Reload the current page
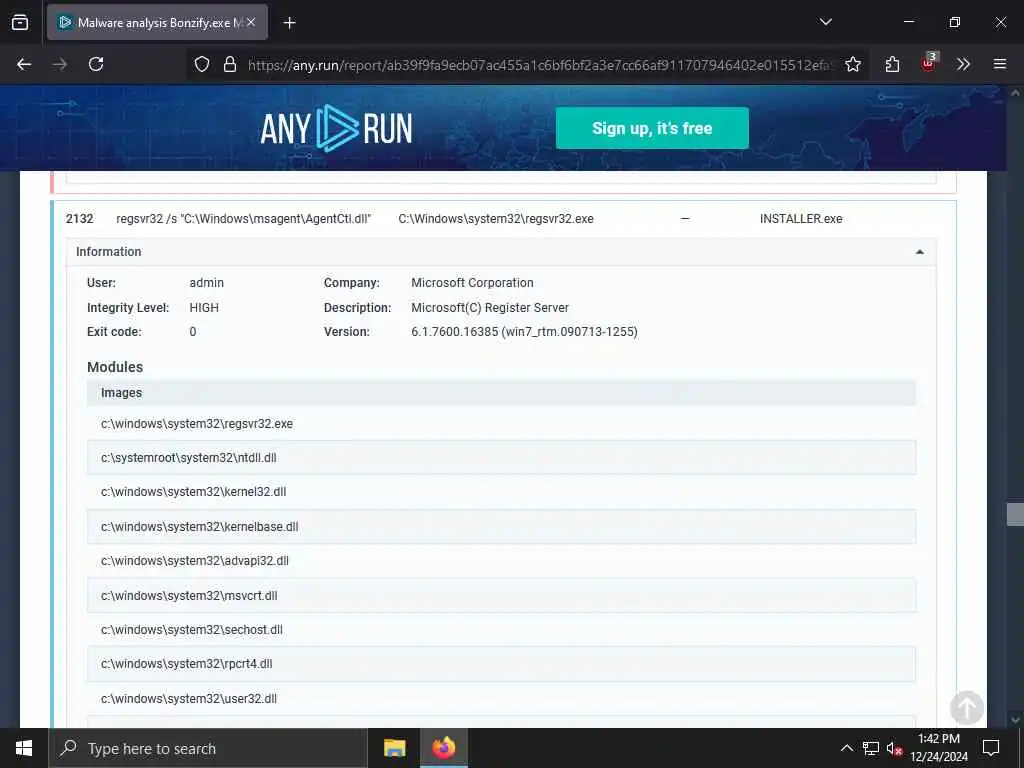1024x768 pixels. point(96,64)
